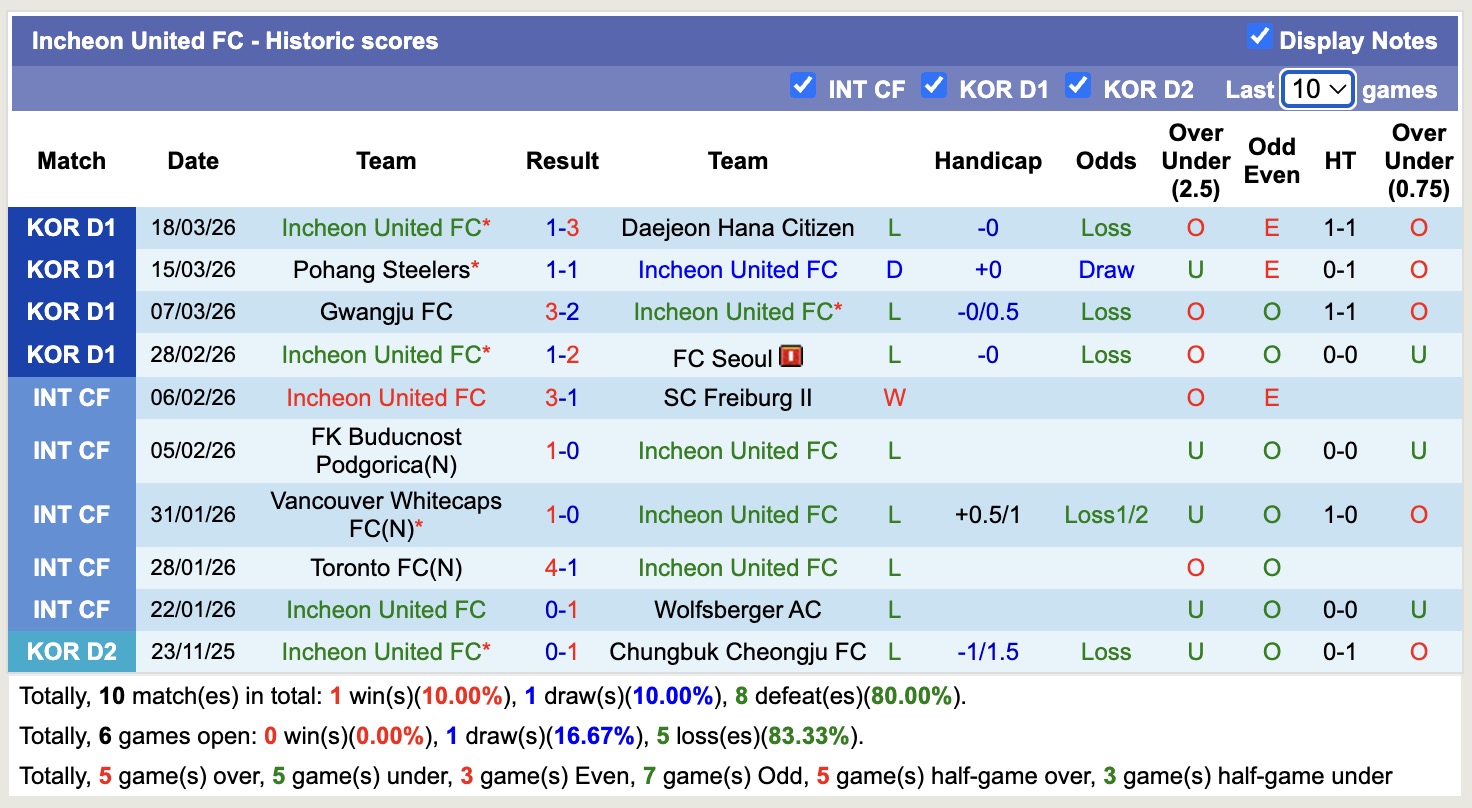1472x808 pixels.
Task: Open Daejeon Hana Citizen team link
Action: (737, 228)
